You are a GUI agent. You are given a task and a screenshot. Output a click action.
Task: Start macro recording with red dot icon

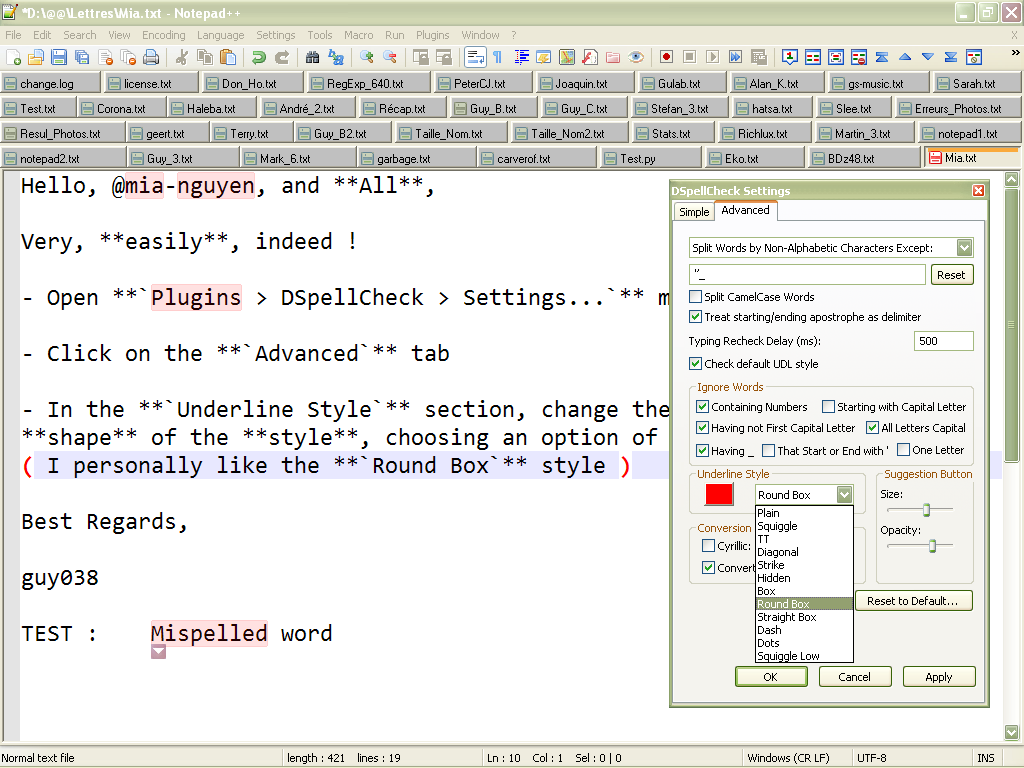point(666,57)
